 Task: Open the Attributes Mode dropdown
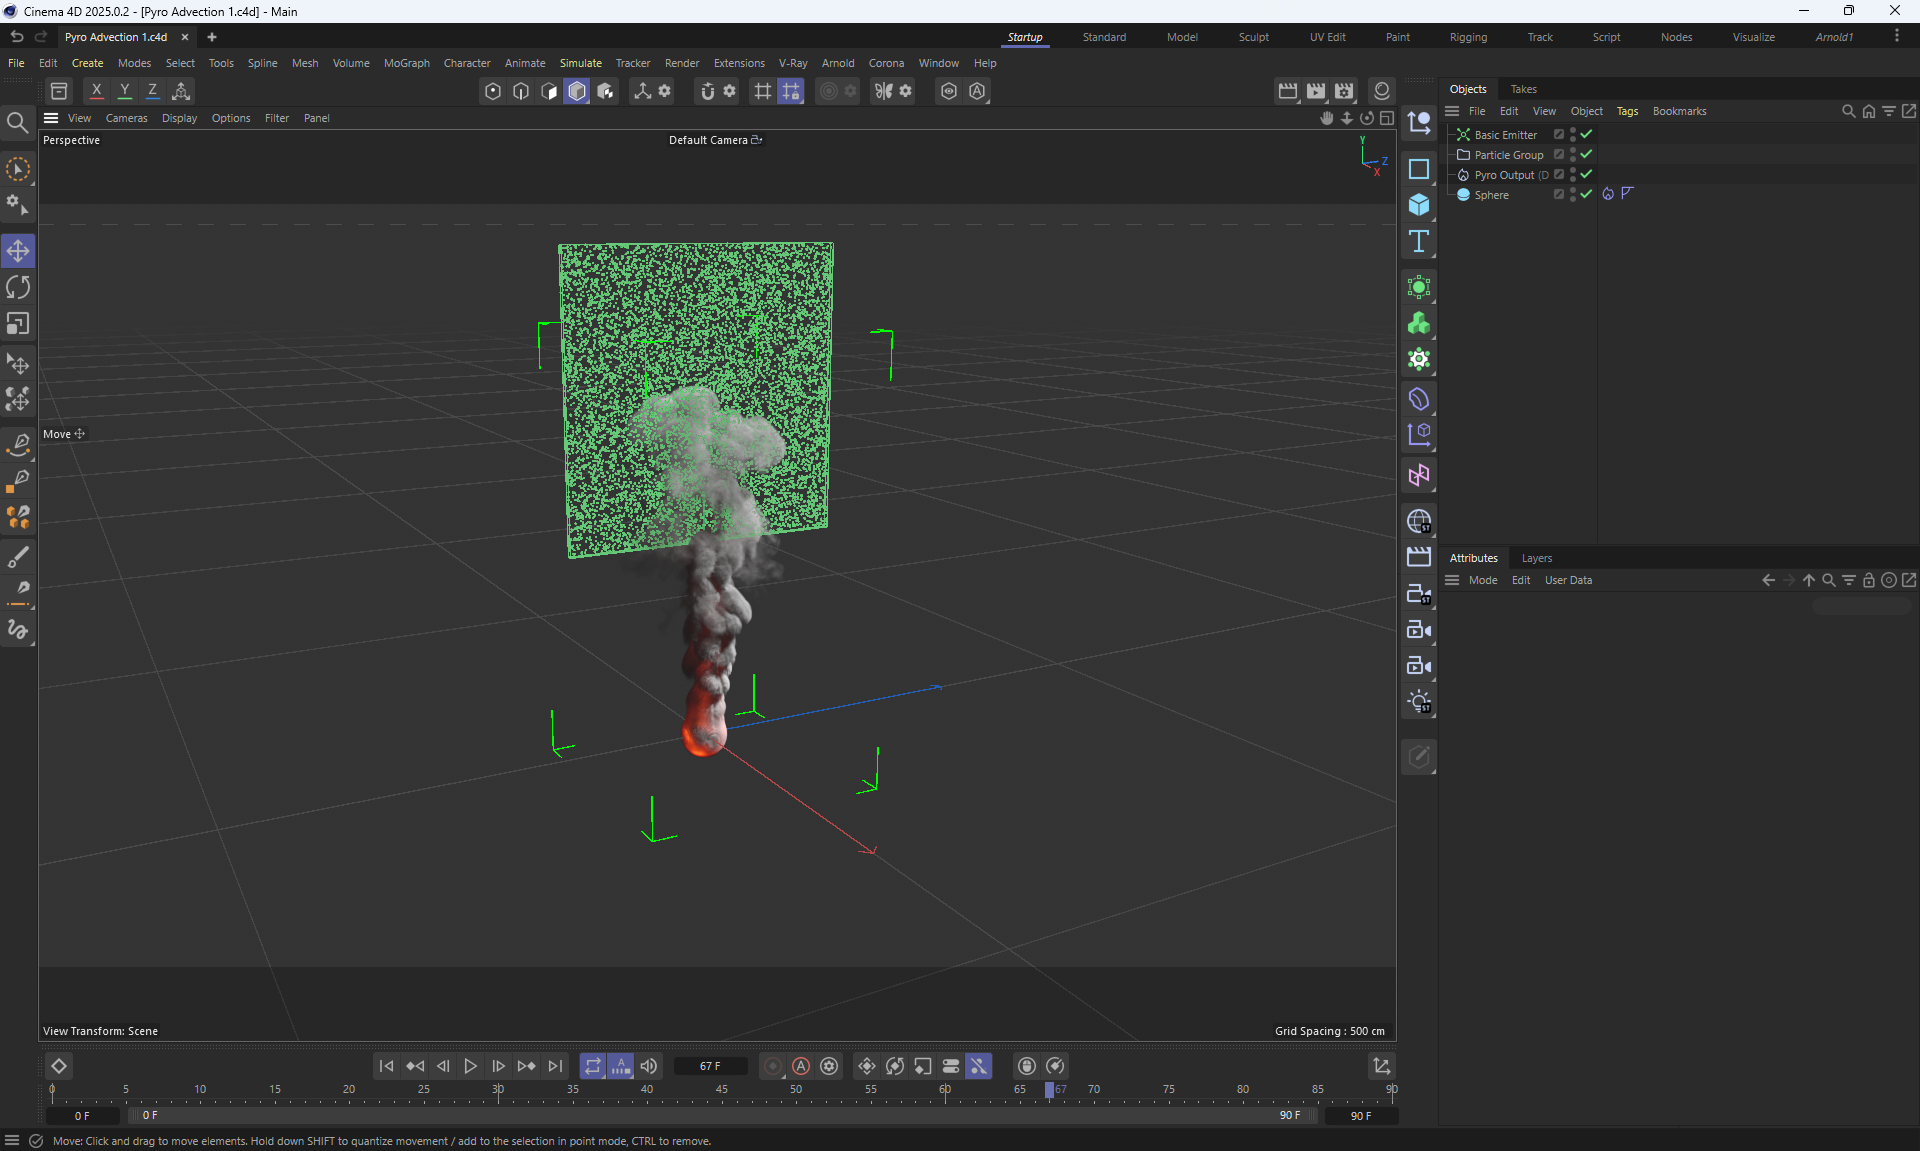pyautogui.click(x=1482, y=580)
